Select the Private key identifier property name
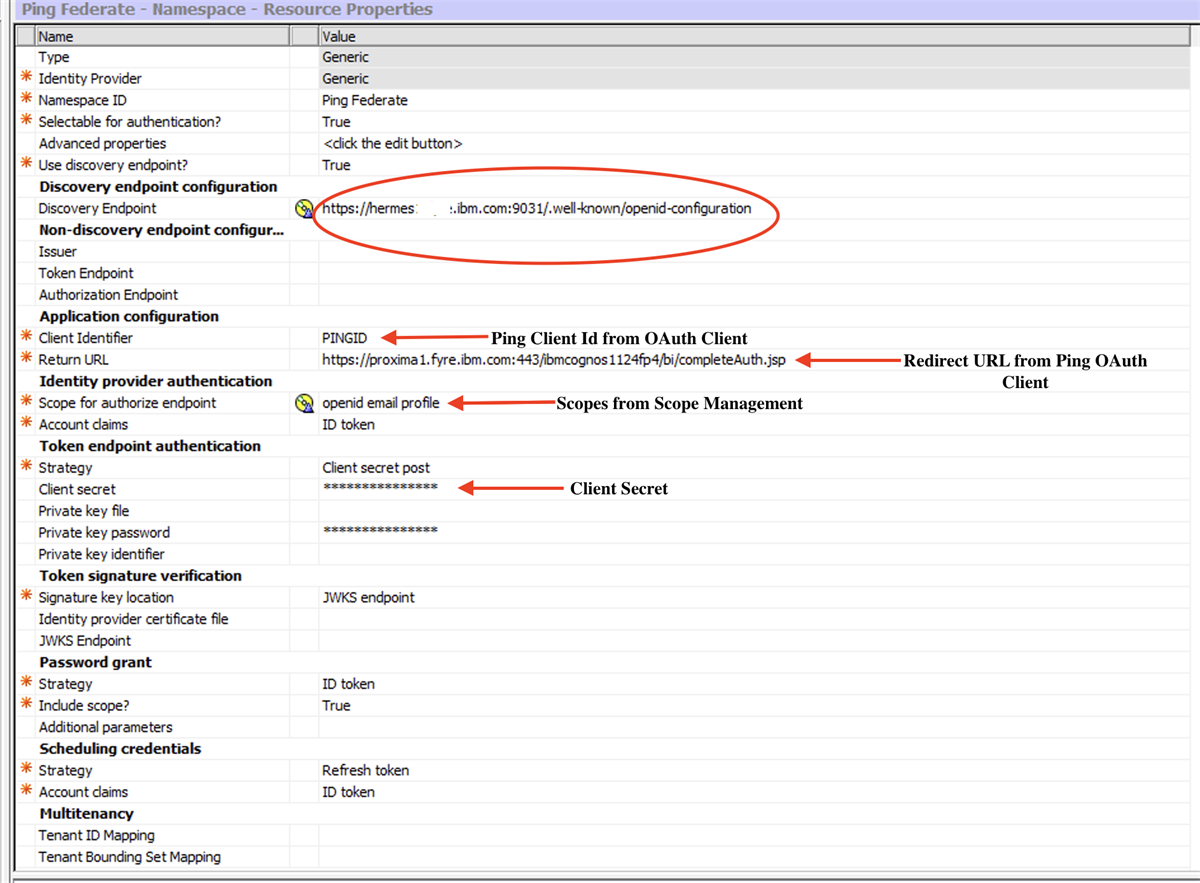 pyautogui.click(x=101, y=554)
